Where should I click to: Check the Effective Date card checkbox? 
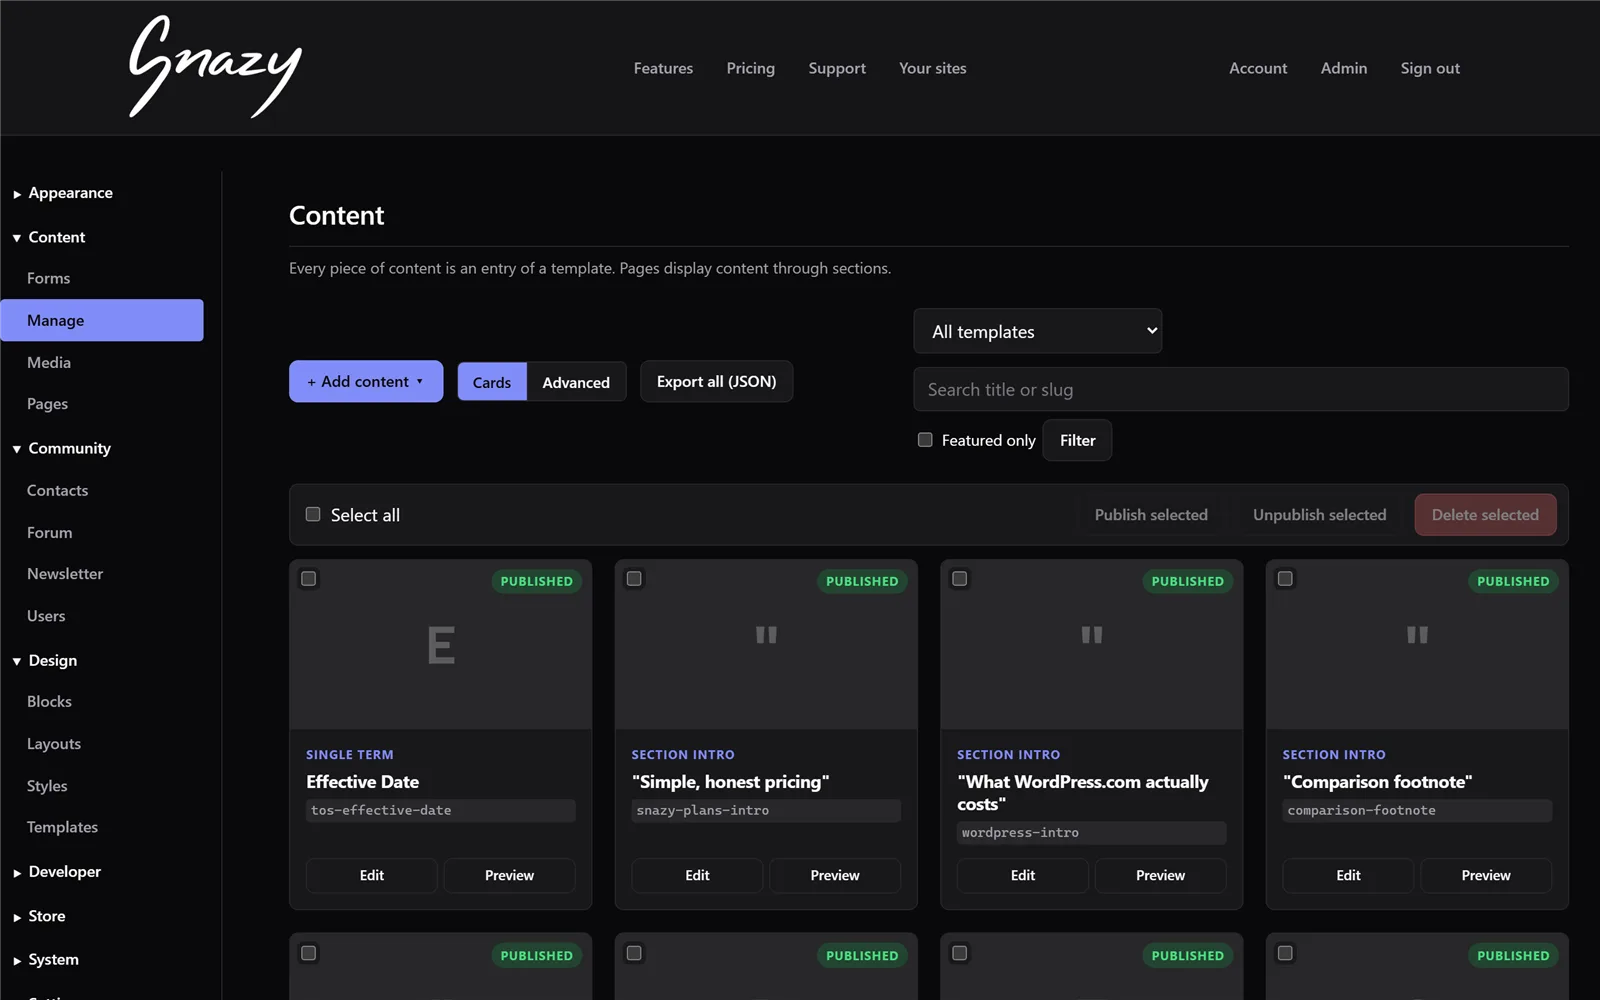pos(309,579)
